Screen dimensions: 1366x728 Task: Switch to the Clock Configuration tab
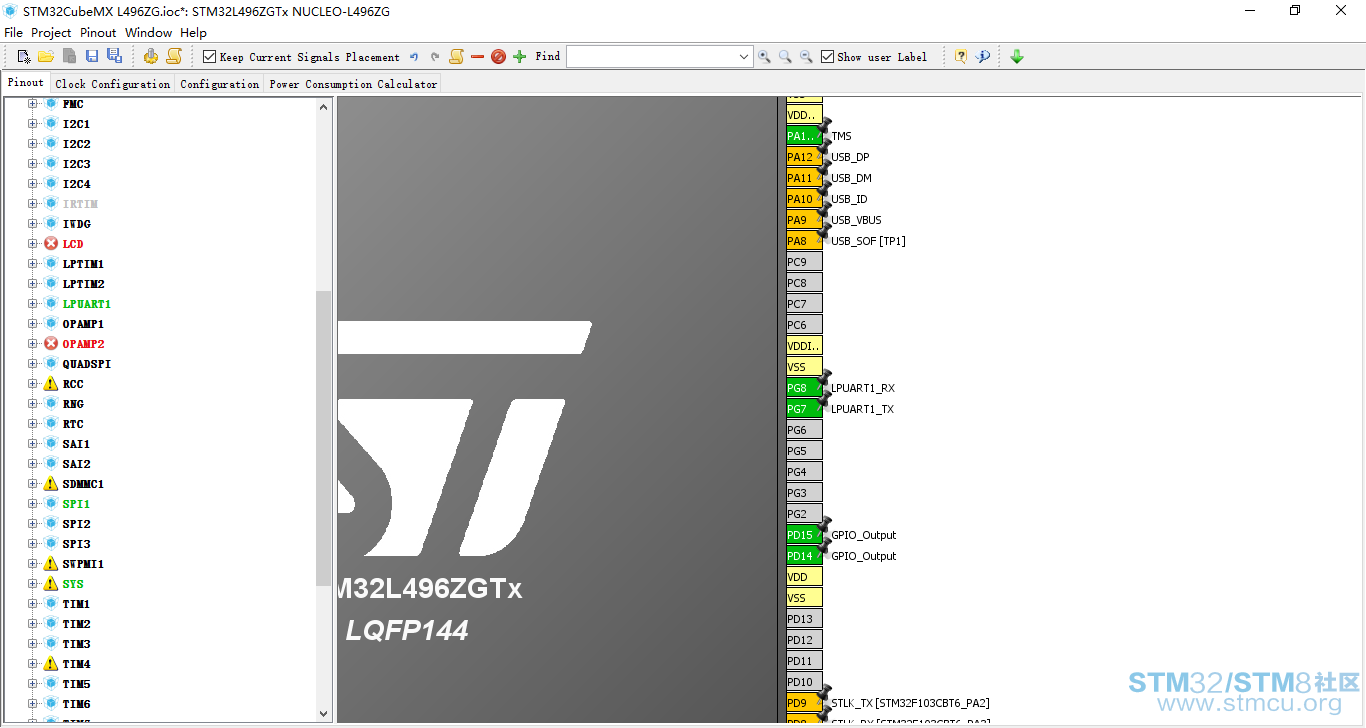coord(113,84)
